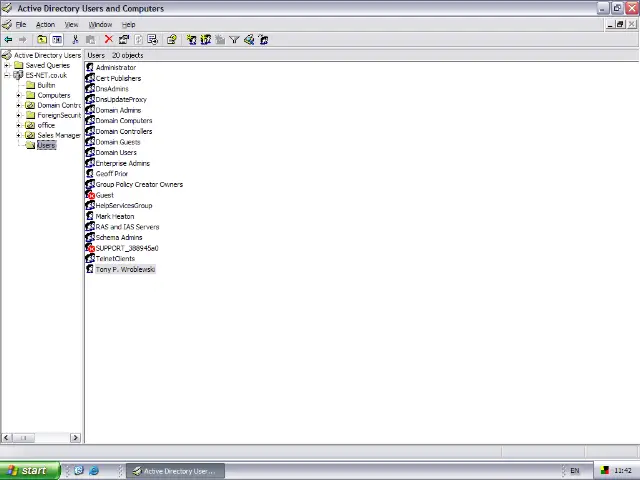Click the Up one level folder icon

click(x=42, y=40)
